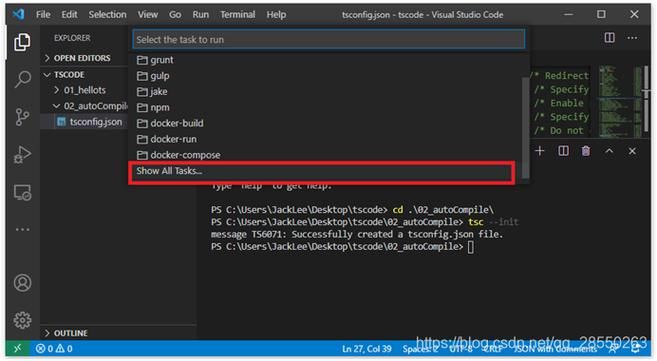Split the editor to the right
Image resolution: width=657 pixels, height=361 pixels.
pyautogui.click(x=610, y=38)
